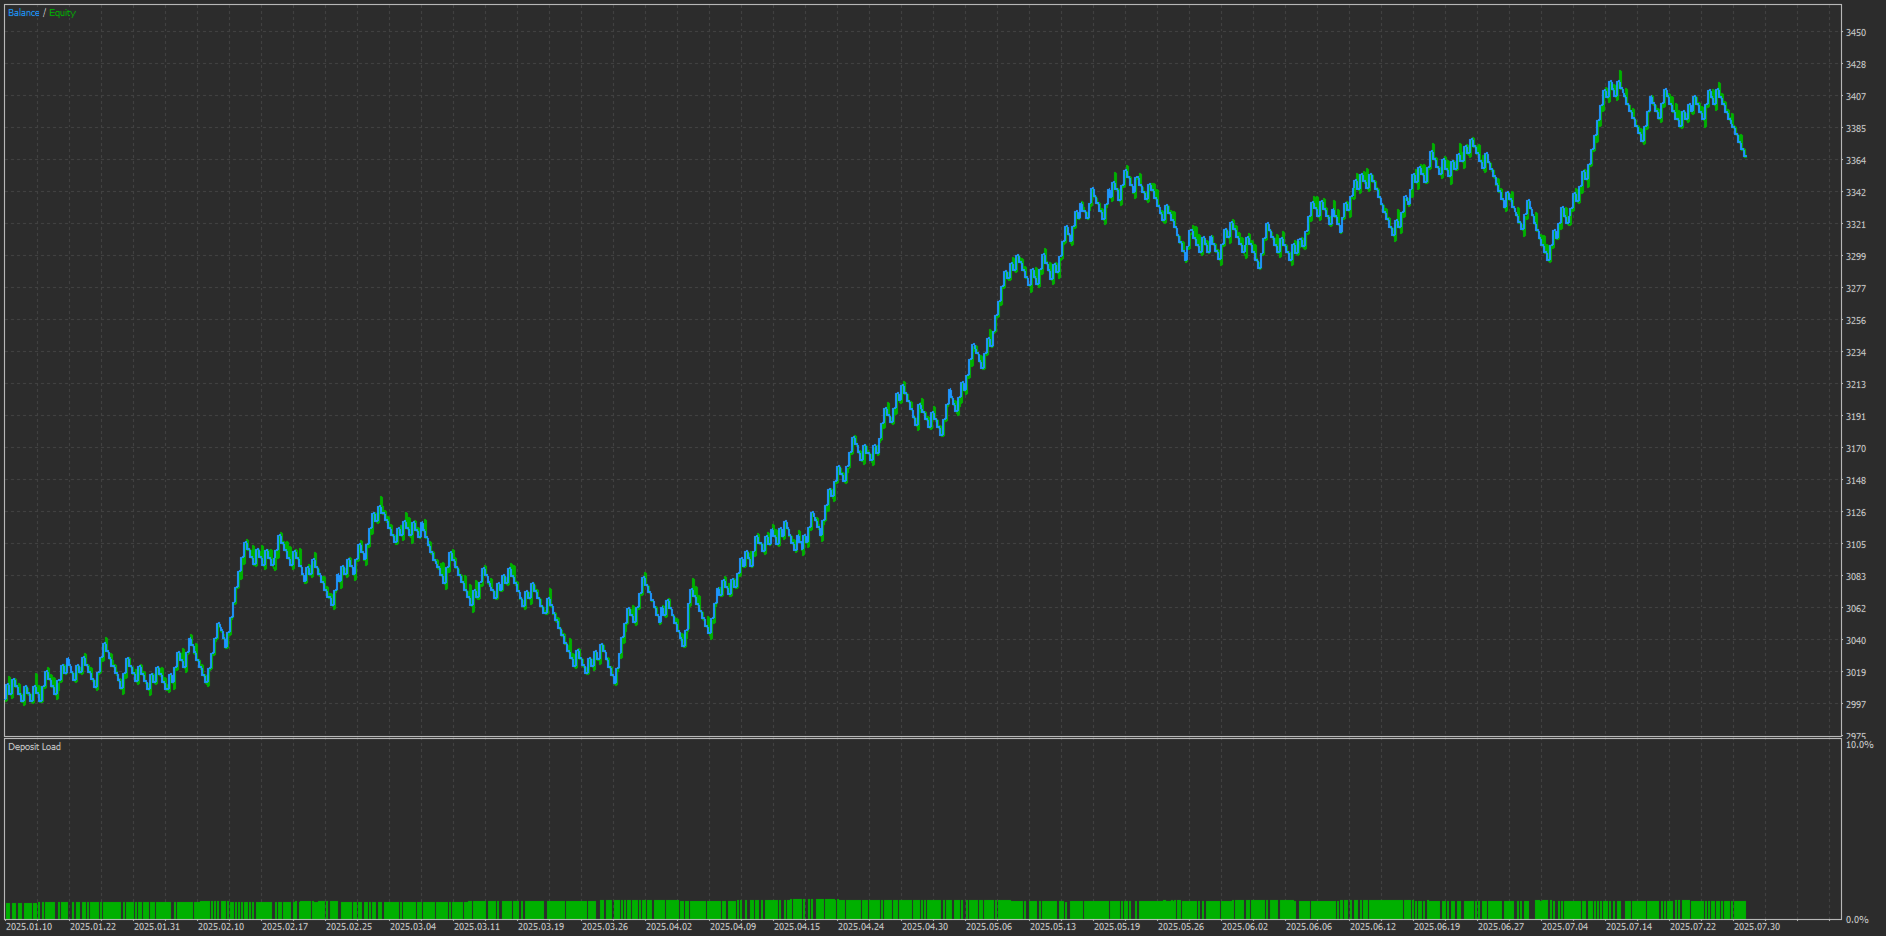Pick the 2025.06.02 date label
This screenshot has height=936, width=1886.
(1244, 927)
